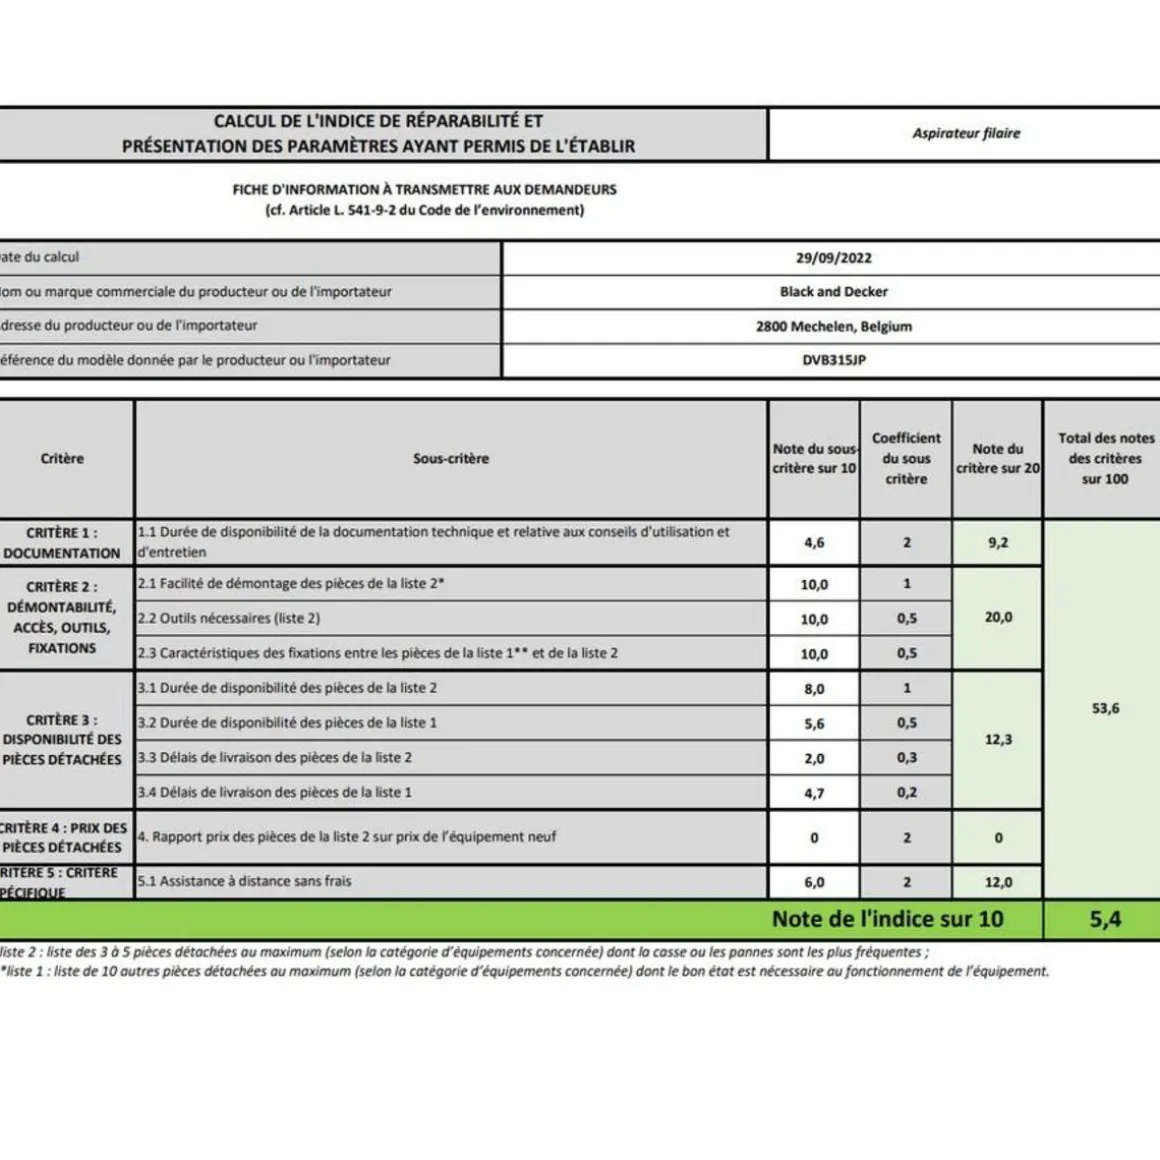This screenshot has width=1160, height=1160.
Task: Select '3.3 Délais de livraison des pièces de la liste 2'
Action: [451, 758]
